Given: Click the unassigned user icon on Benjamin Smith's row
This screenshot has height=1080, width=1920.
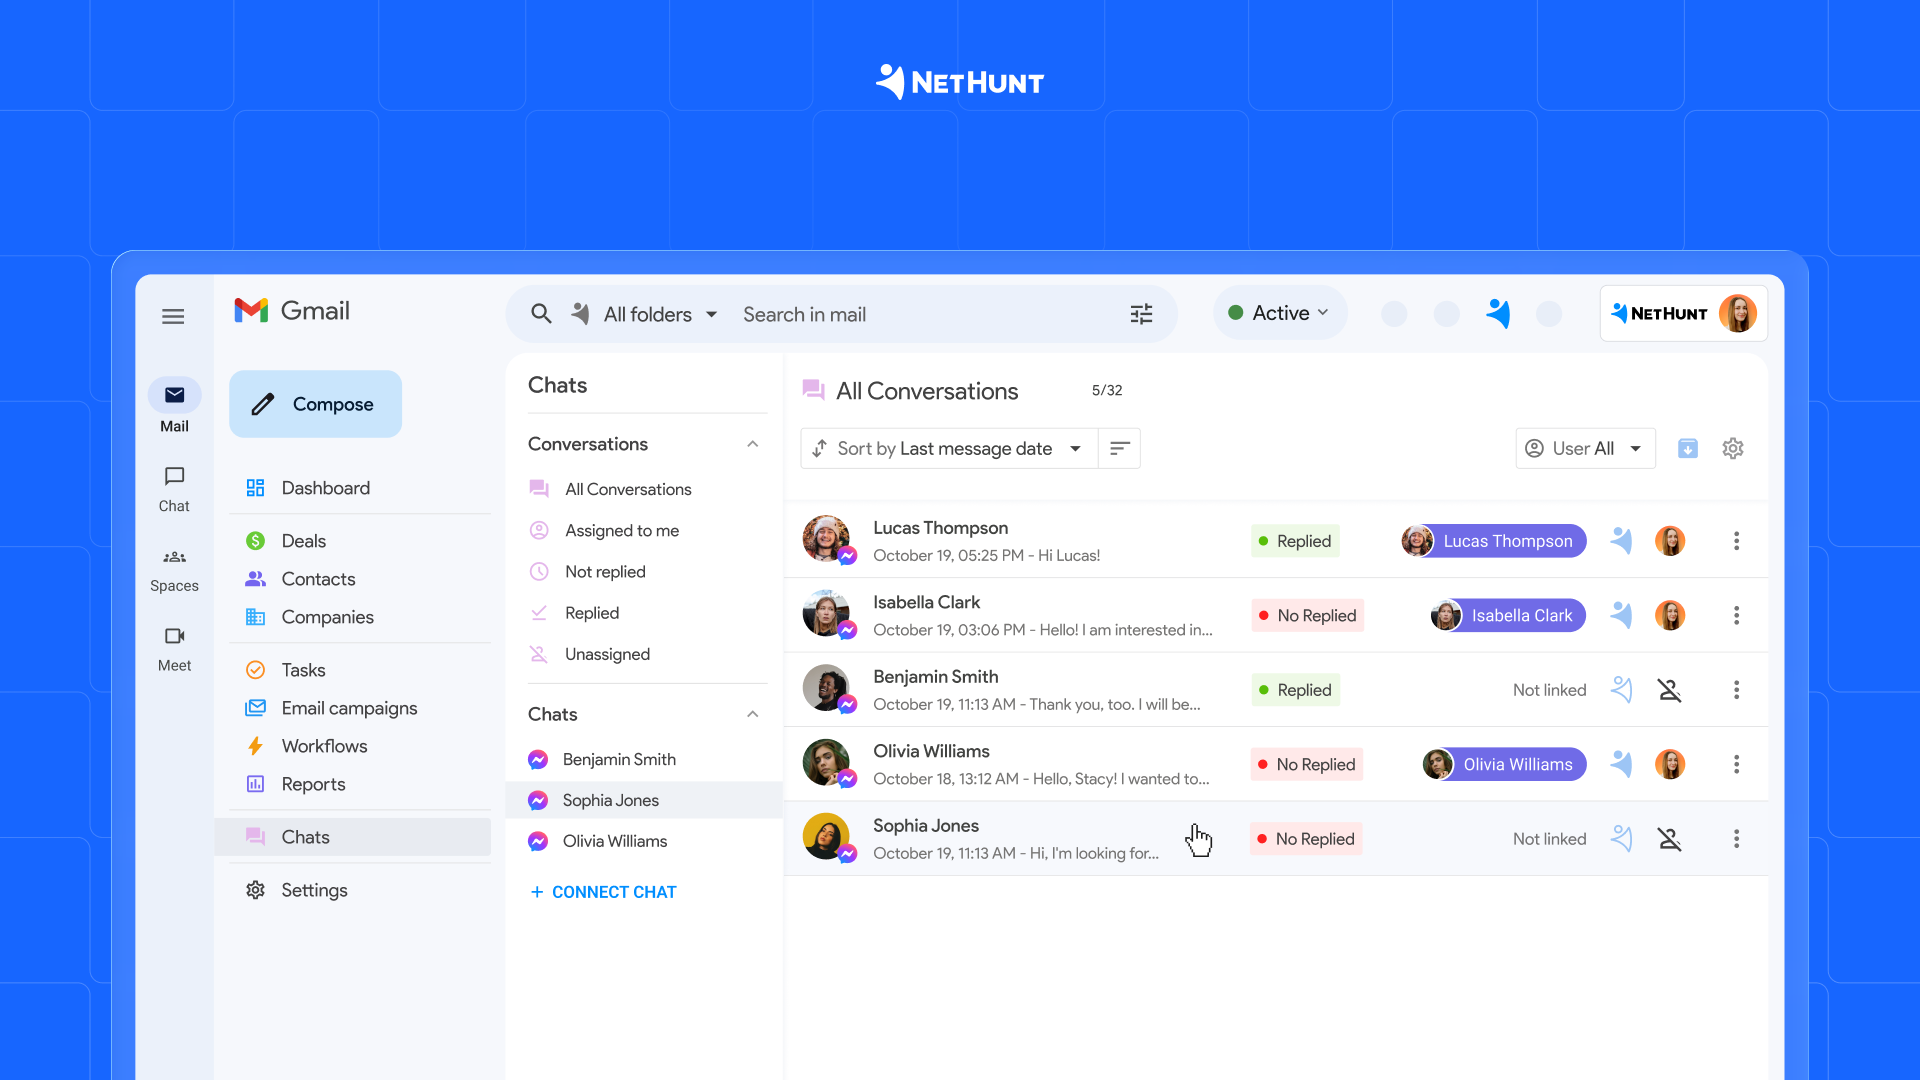Looking at the screenshot, I should (x=1671, y=689).
